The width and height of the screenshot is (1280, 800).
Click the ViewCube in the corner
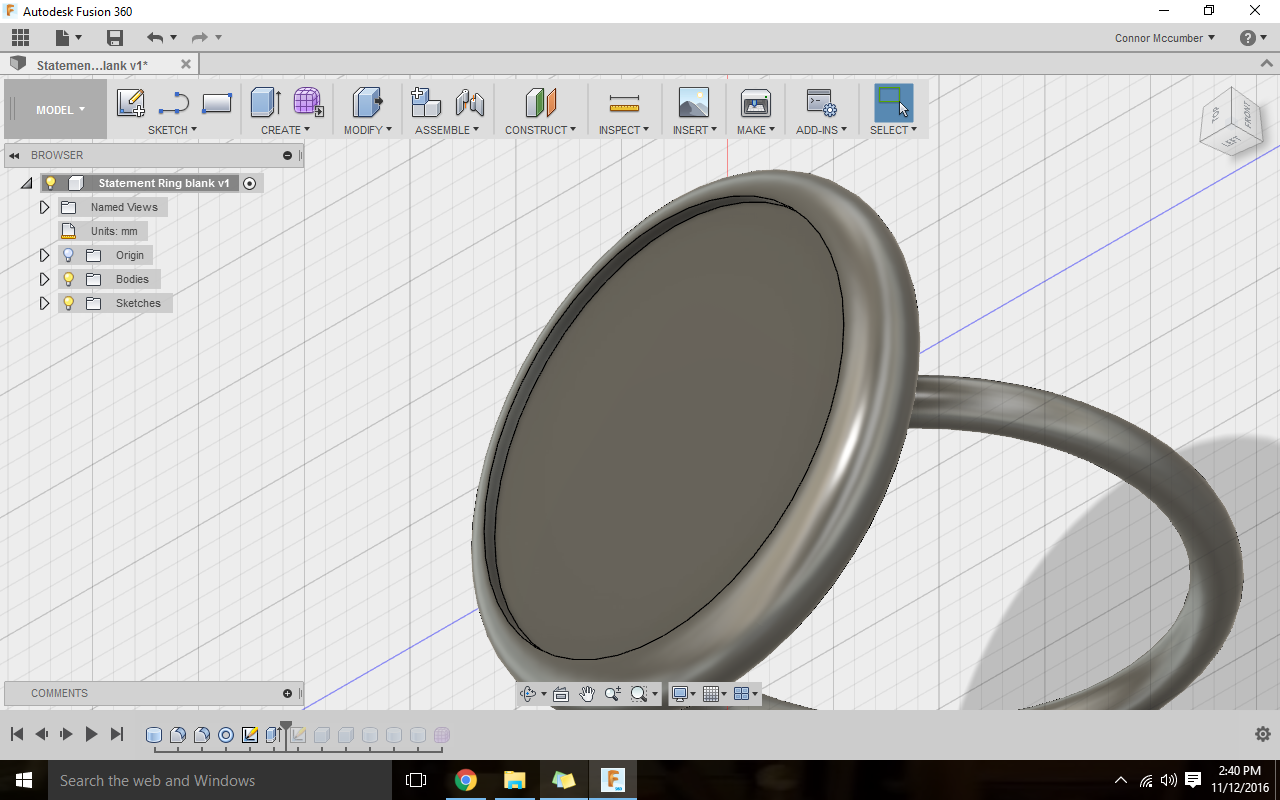tap(1231, 121)
